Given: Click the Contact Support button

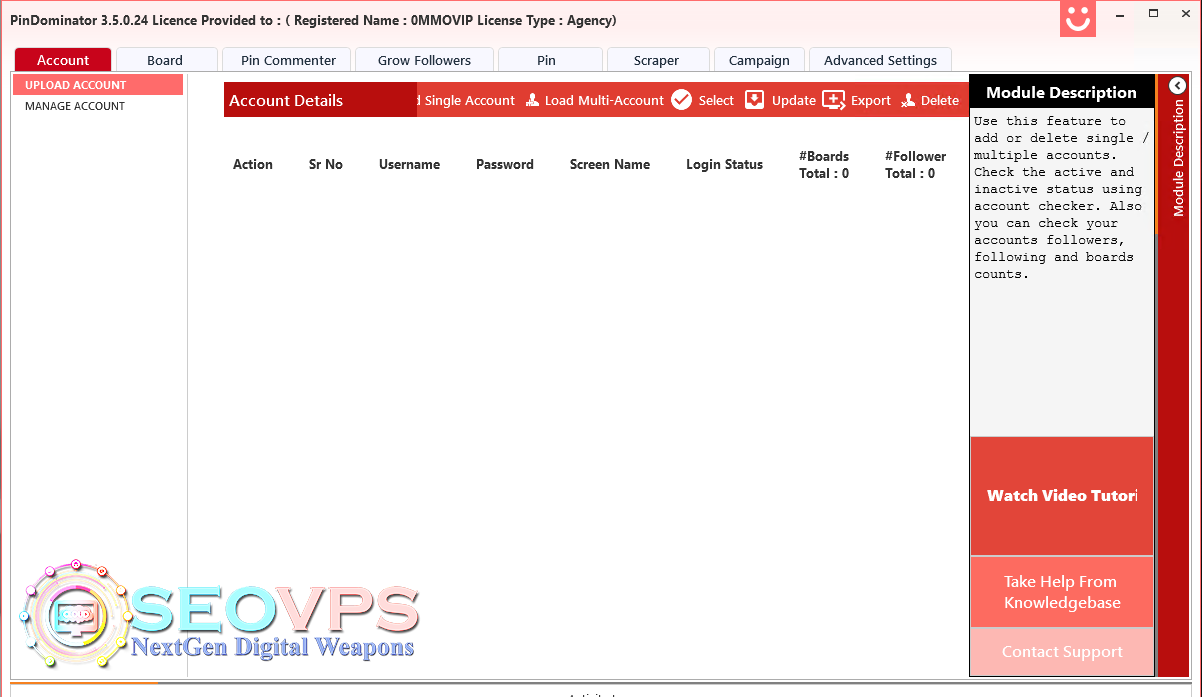Looking at the screenshot, I should click(x=1062, y=652).
